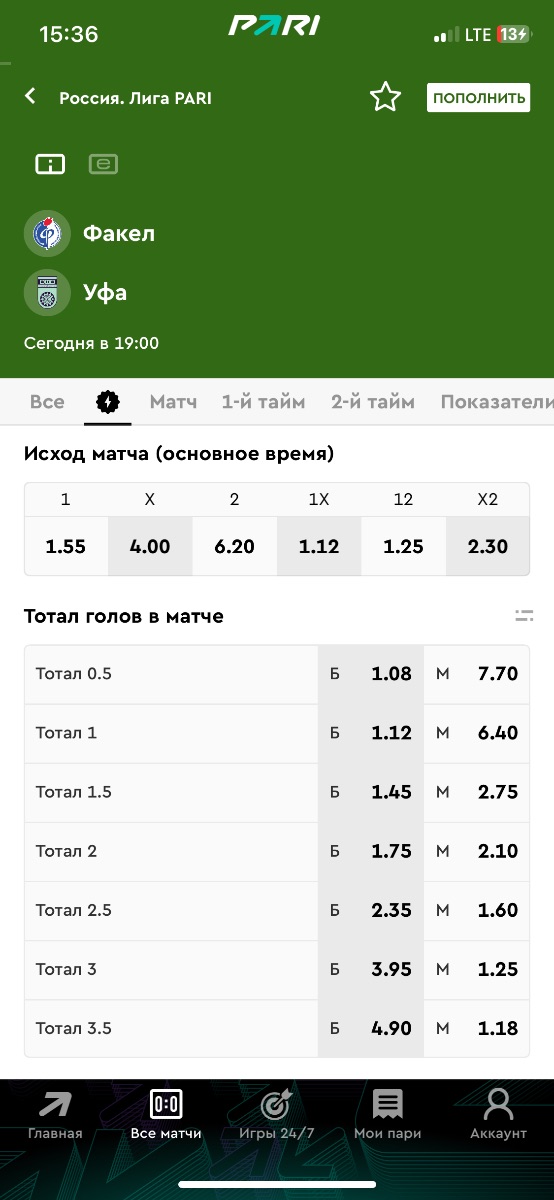
Task: Pick odds 1.55 for outcome 1
Action: pyautogui.click(x=66, y=546)
